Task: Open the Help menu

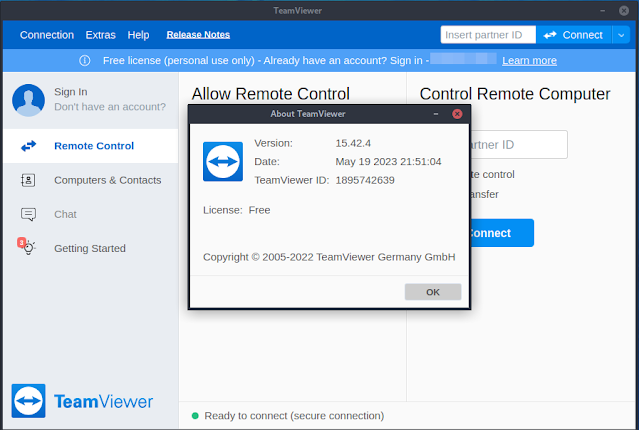Action: (138, 35)
